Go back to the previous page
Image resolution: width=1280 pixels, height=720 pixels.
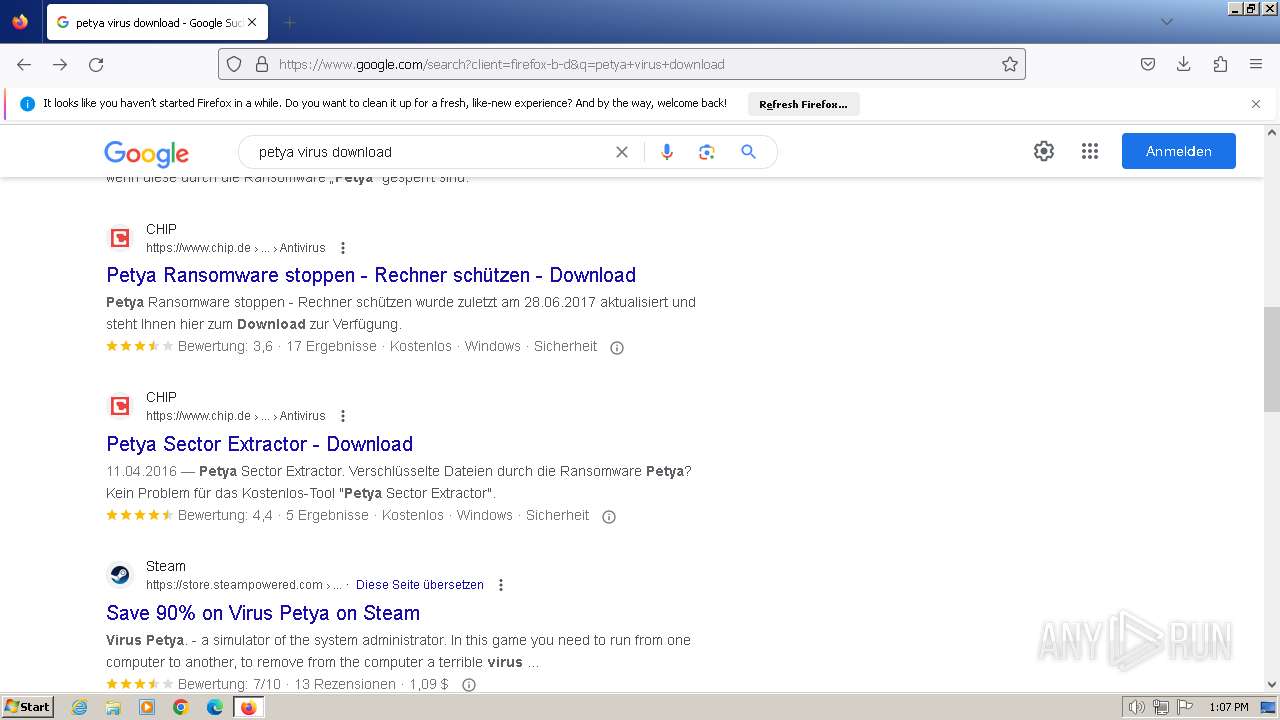(24, 64)
